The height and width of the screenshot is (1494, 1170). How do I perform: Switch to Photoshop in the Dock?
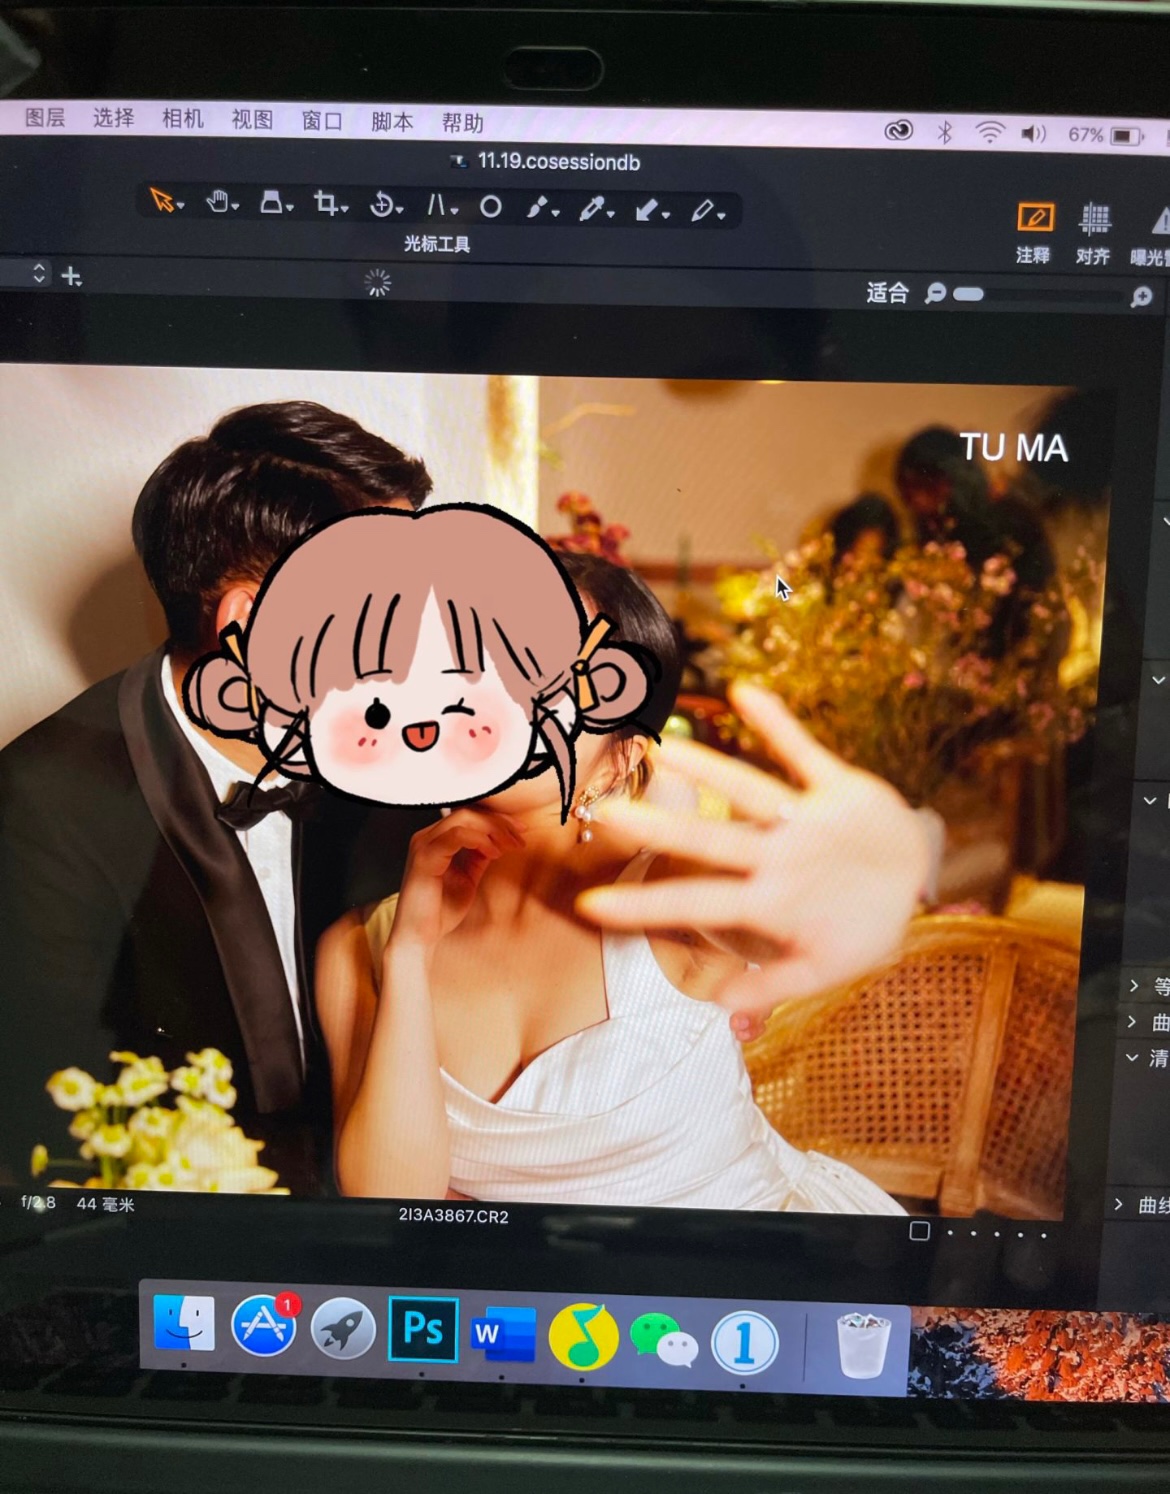point(422,1329)
